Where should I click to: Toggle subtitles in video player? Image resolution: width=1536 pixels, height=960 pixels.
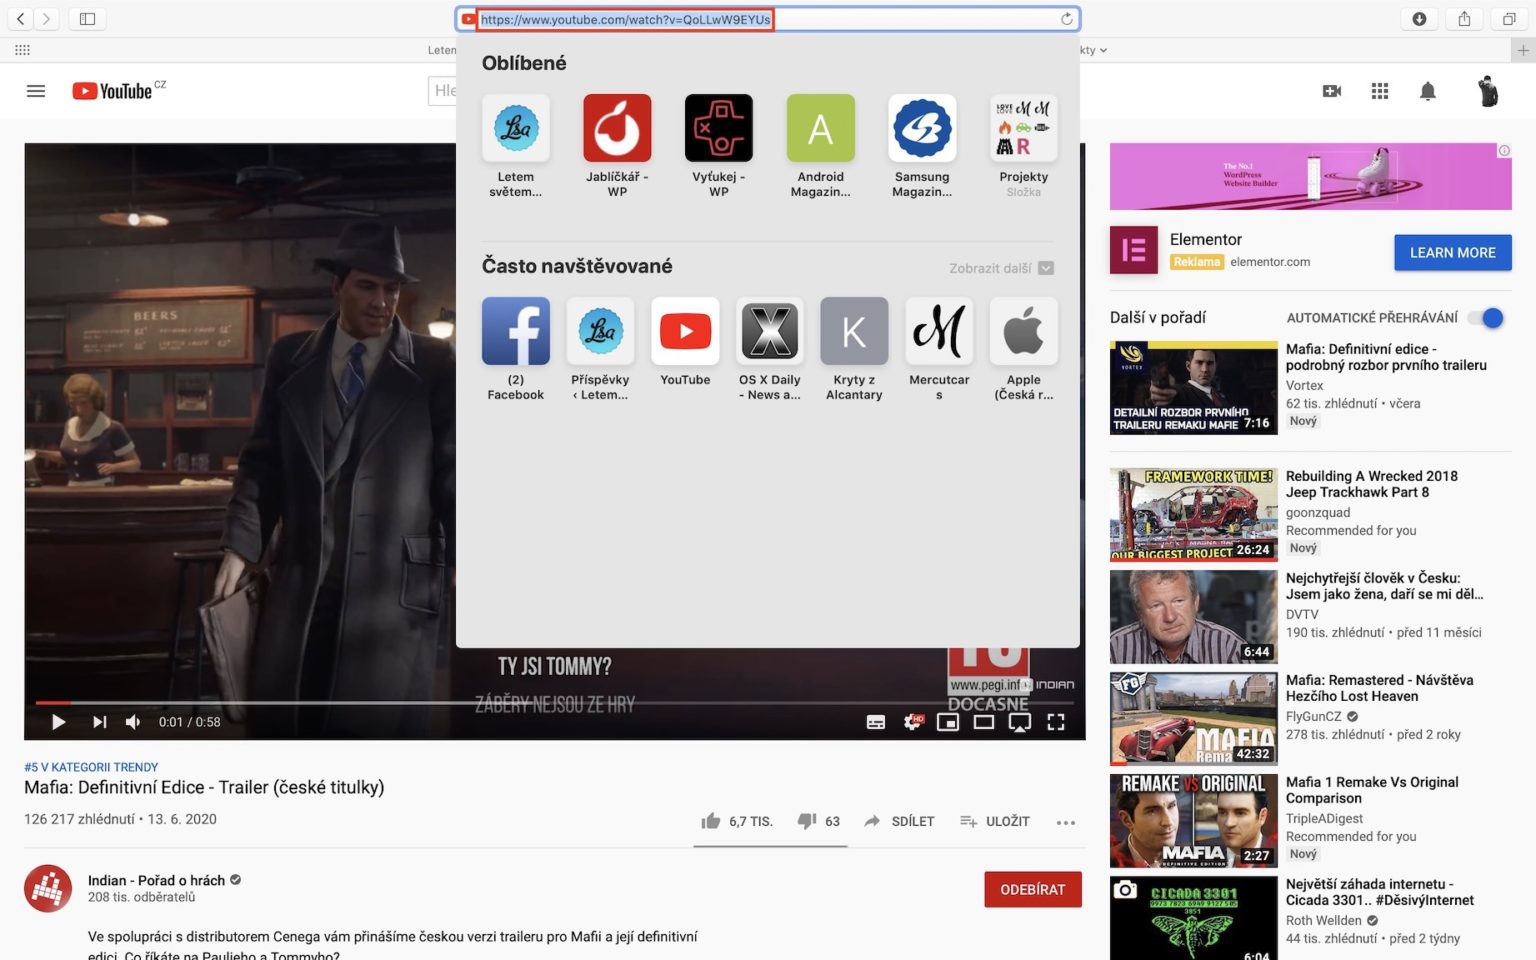click(x=876, y=722)
